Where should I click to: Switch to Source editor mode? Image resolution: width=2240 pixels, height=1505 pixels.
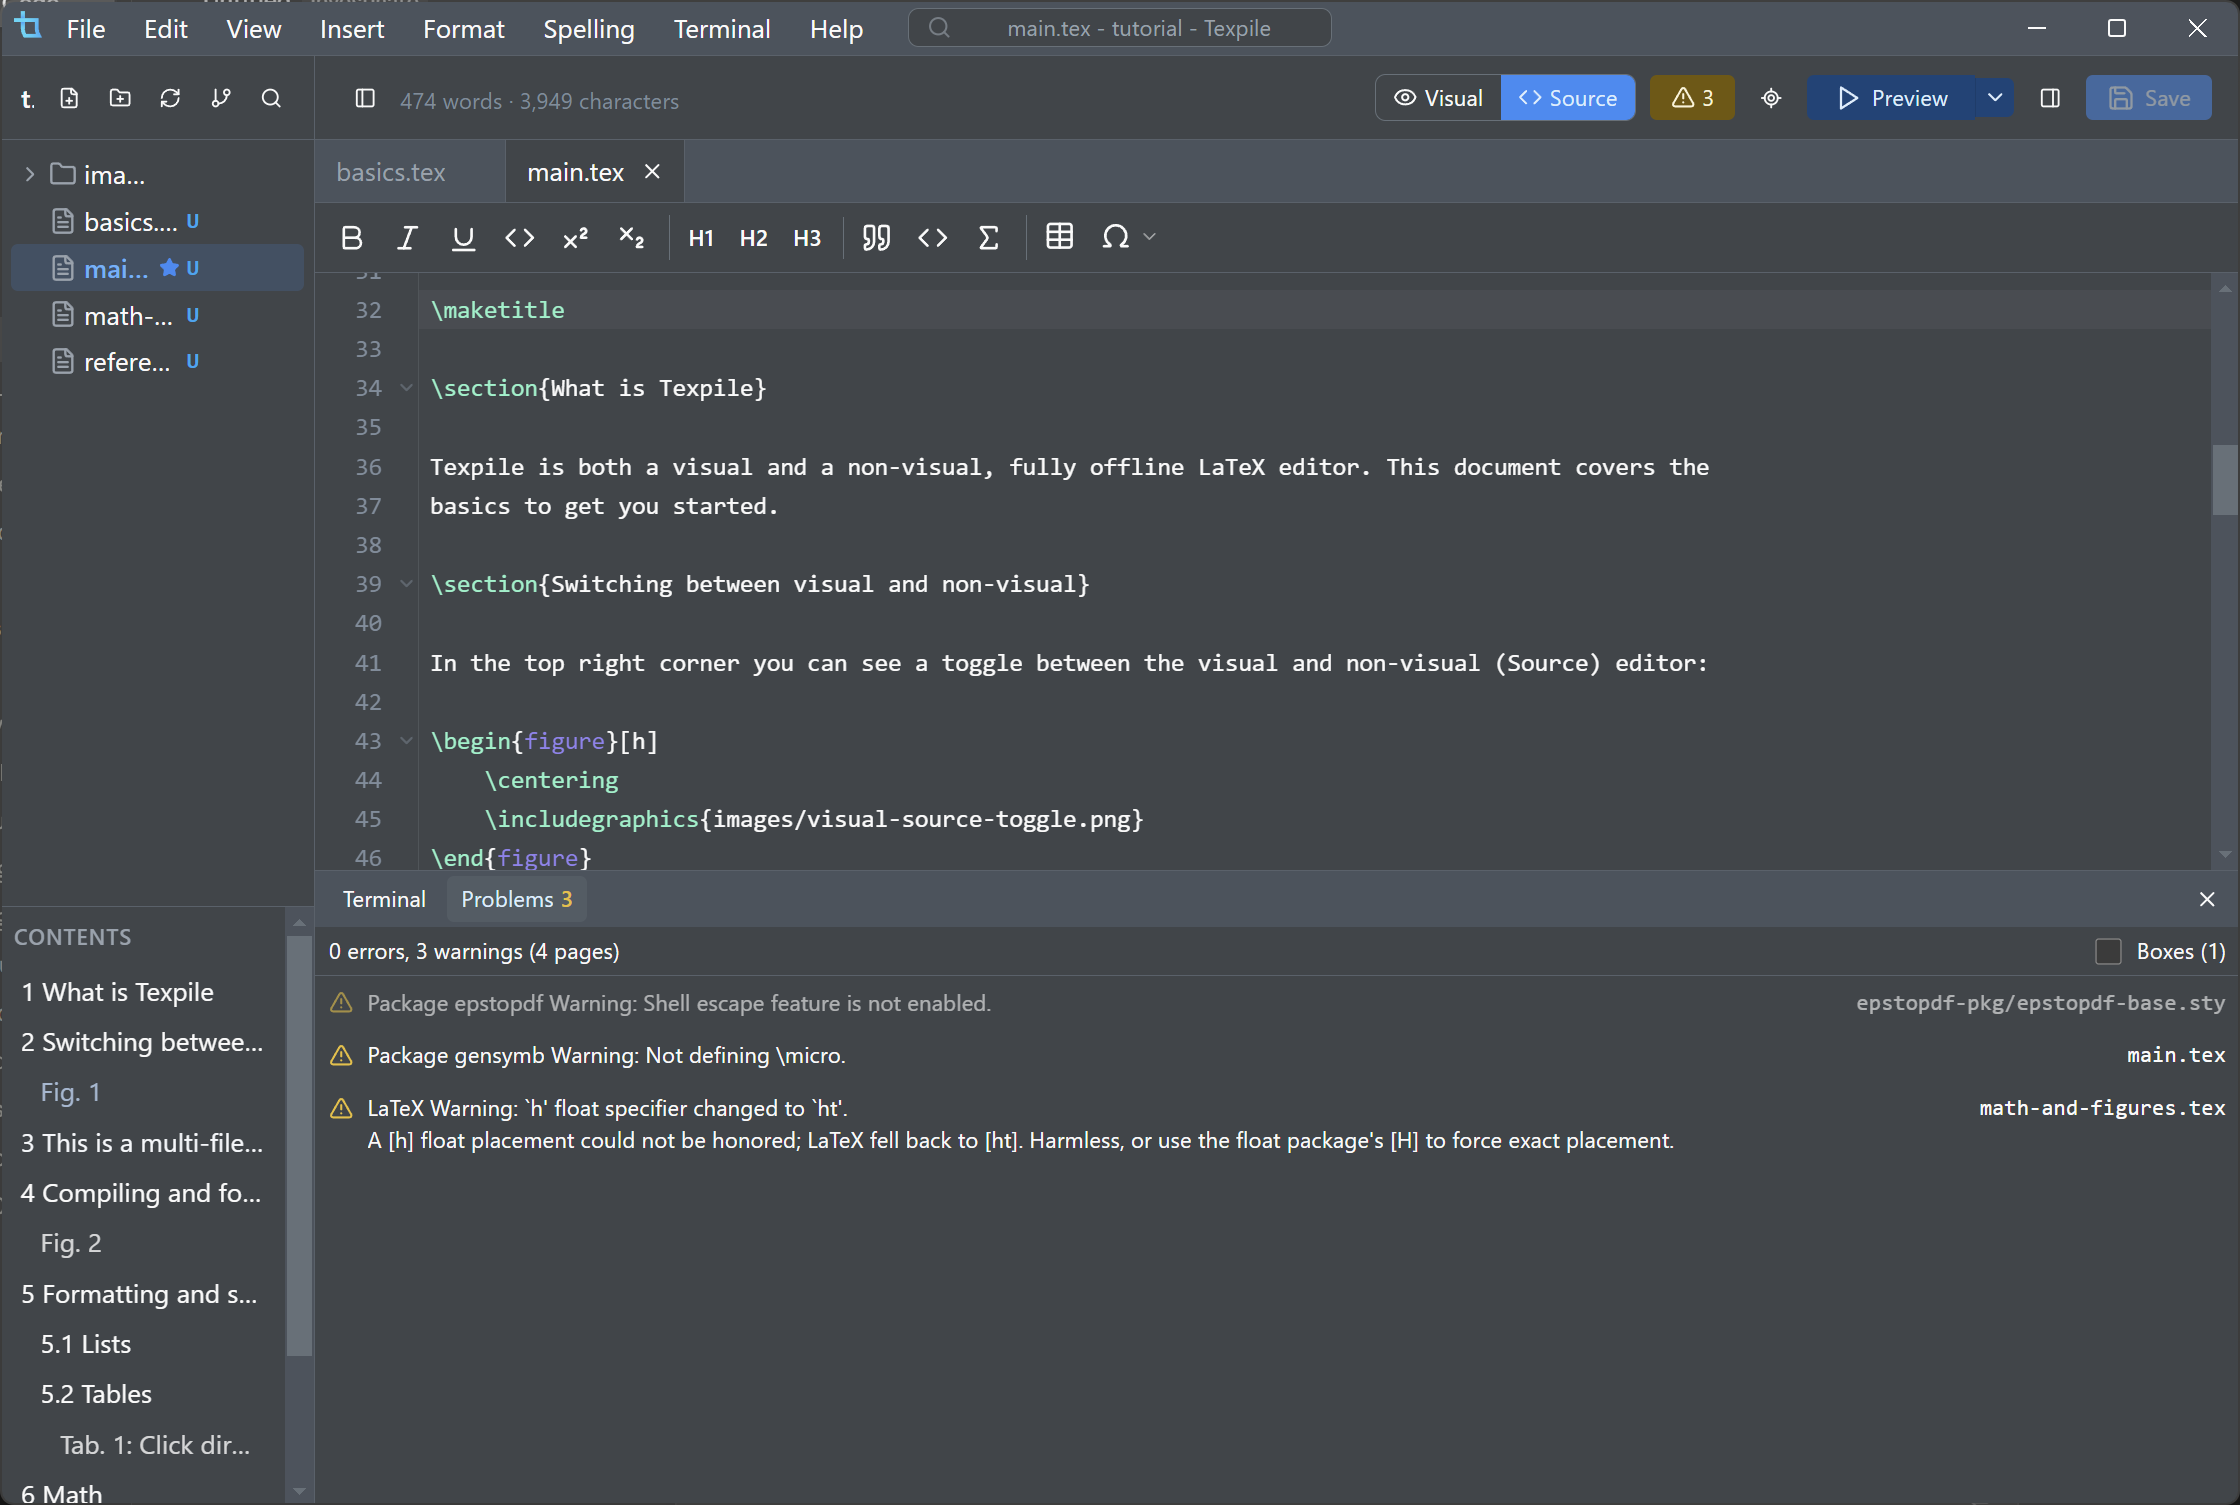(x=1568, y=98)
